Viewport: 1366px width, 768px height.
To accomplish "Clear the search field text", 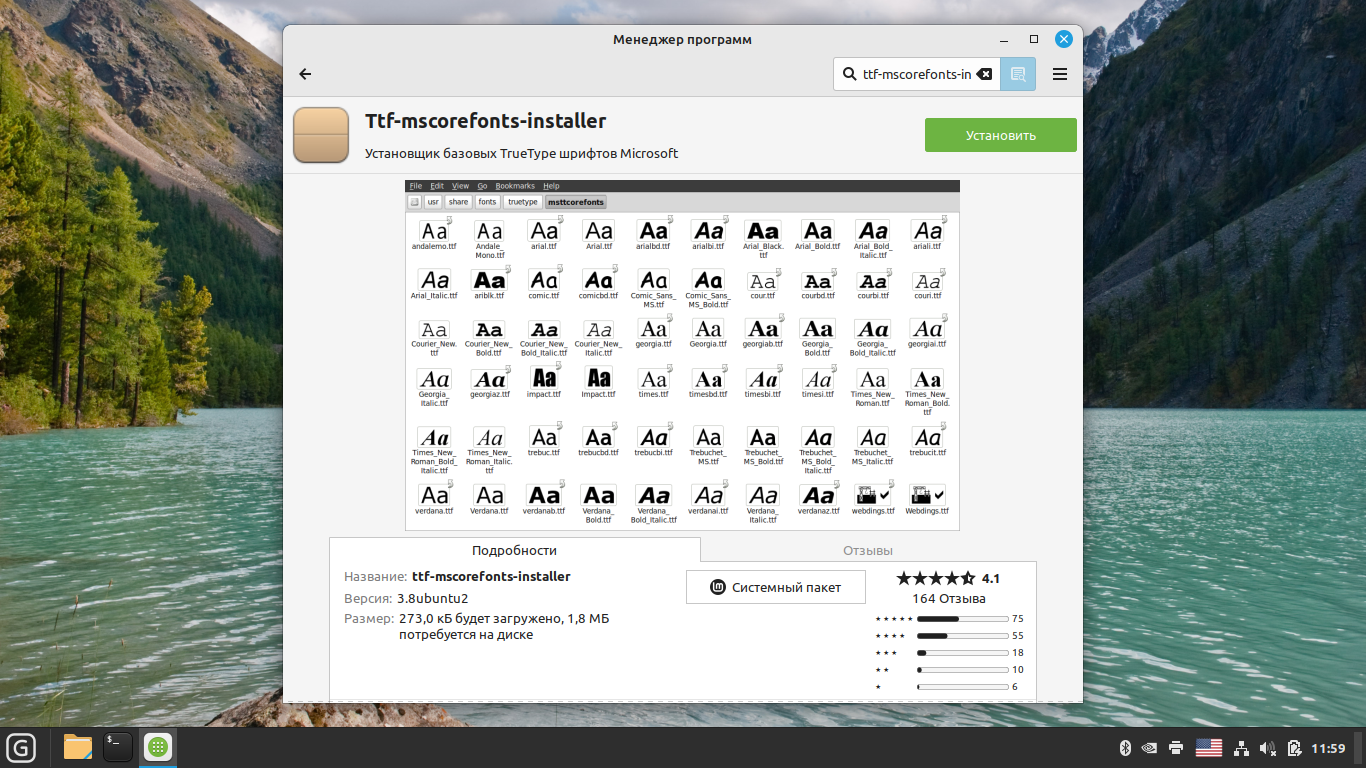I will [985, 74].
